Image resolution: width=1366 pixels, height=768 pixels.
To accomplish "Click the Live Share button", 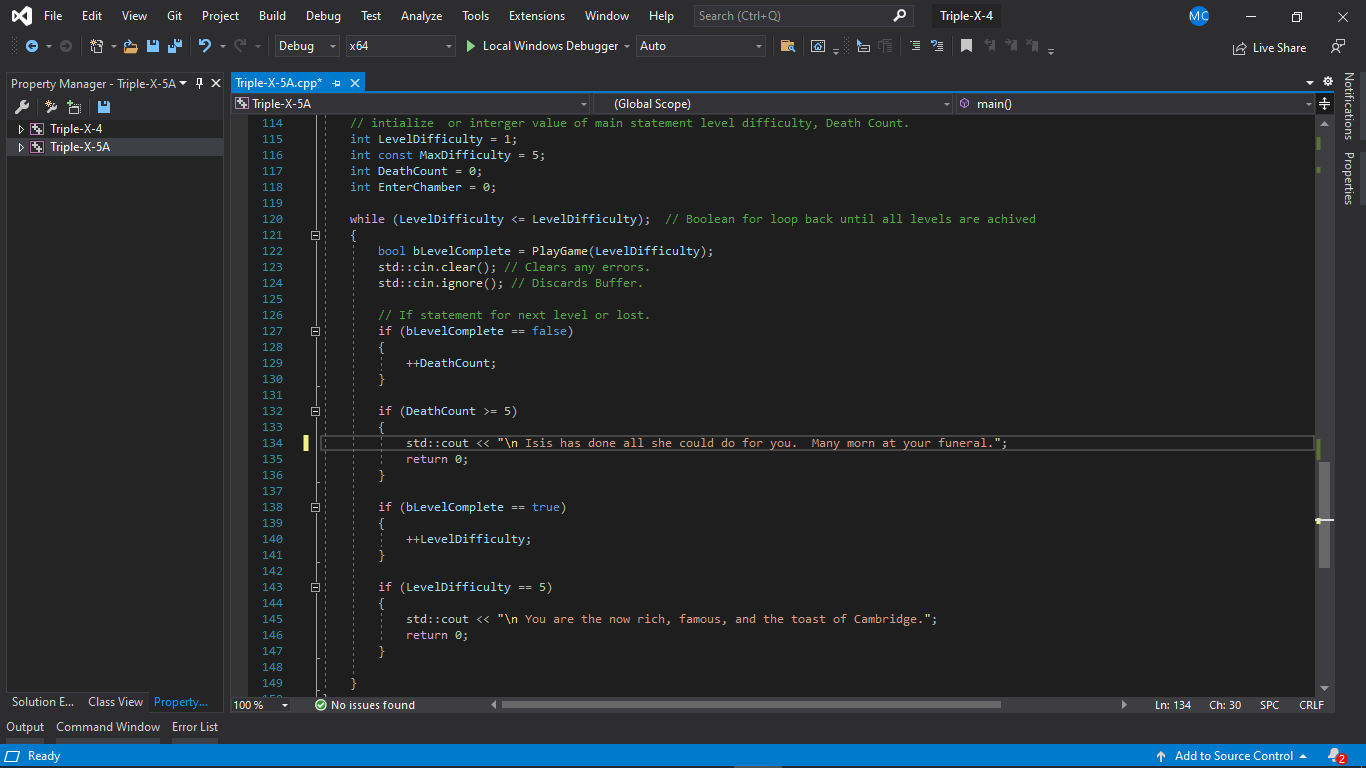I will (x=1269, y=47).
